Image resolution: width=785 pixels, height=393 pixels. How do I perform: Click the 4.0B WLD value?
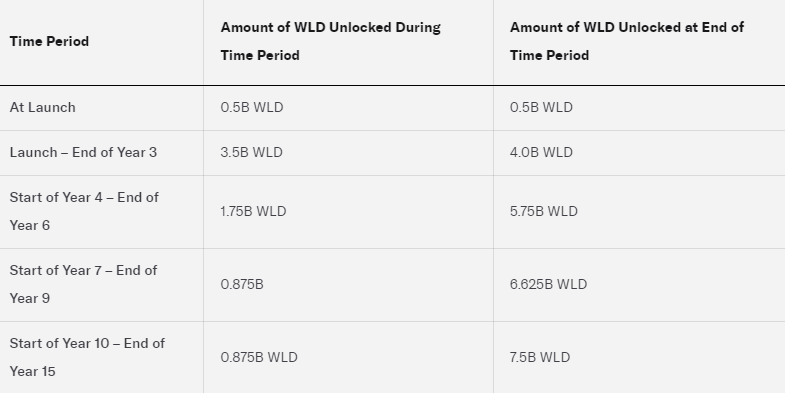[x=541, y=152]
